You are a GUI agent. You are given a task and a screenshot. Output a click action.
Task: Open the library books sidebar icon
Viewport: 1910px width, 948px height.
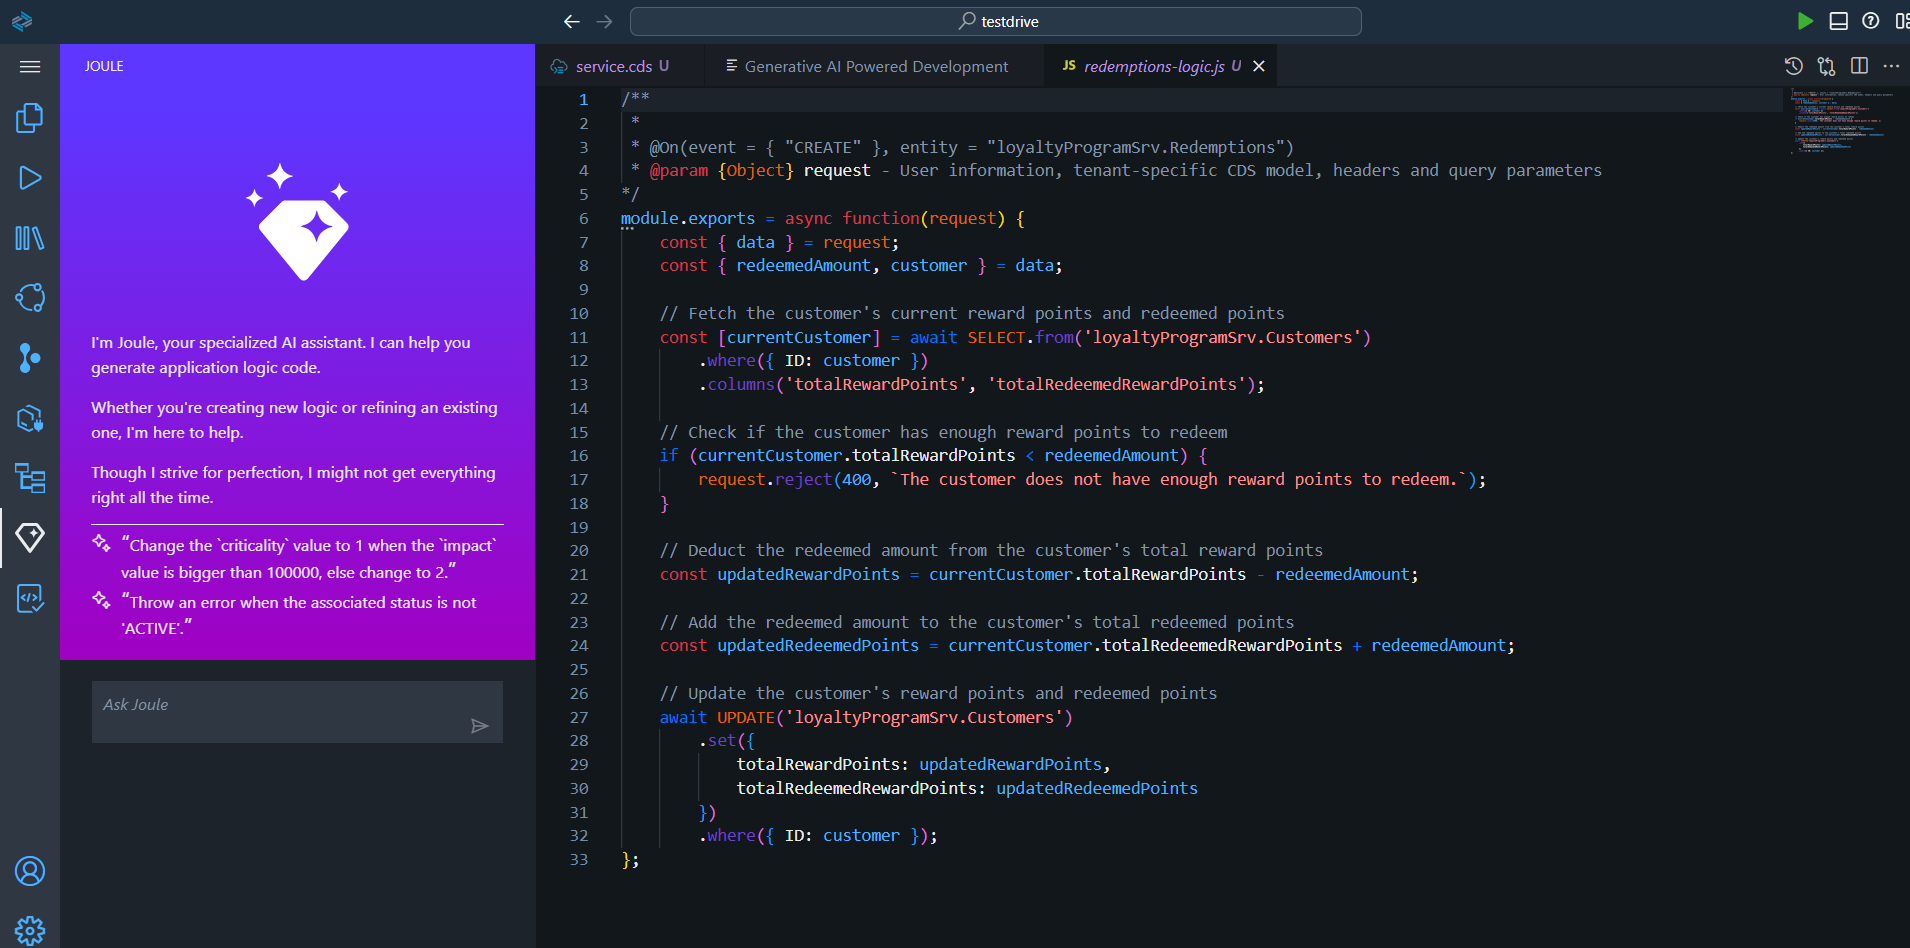pos(30,238)
